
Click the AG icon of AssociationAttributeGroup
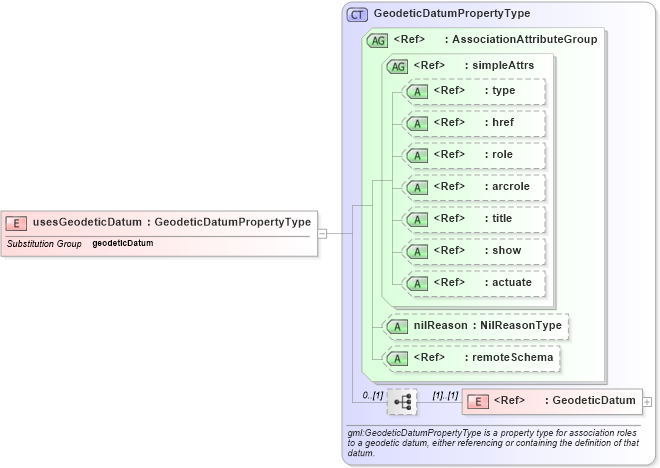point(378,40)
